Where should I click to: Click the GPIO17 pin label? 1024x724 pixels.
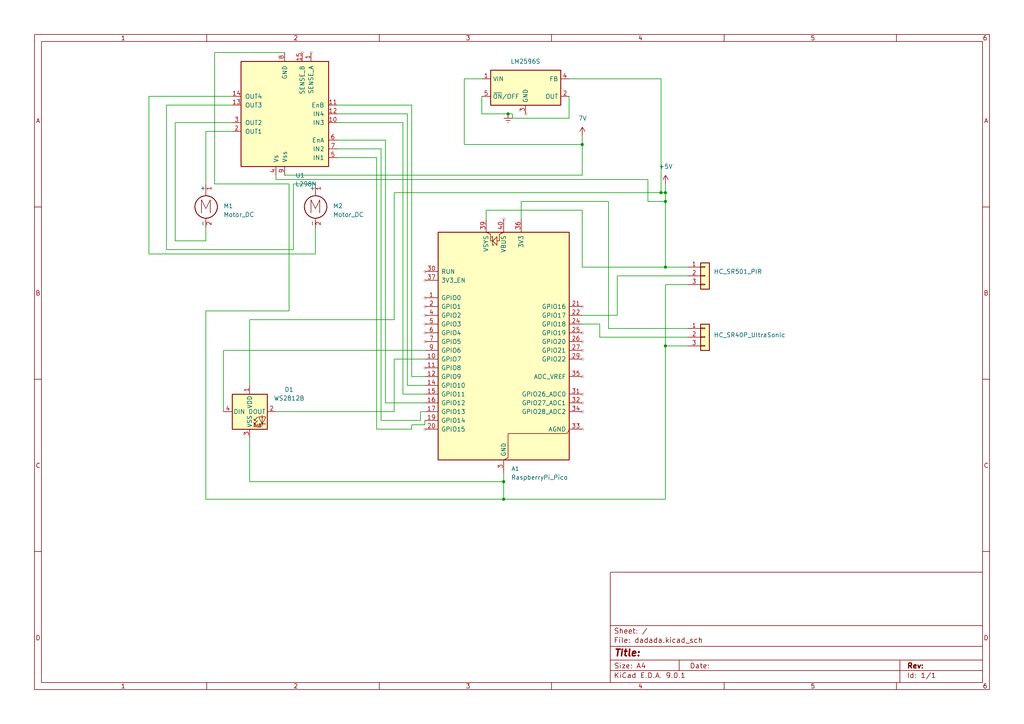pyautogui.click(x=554, y=315)
